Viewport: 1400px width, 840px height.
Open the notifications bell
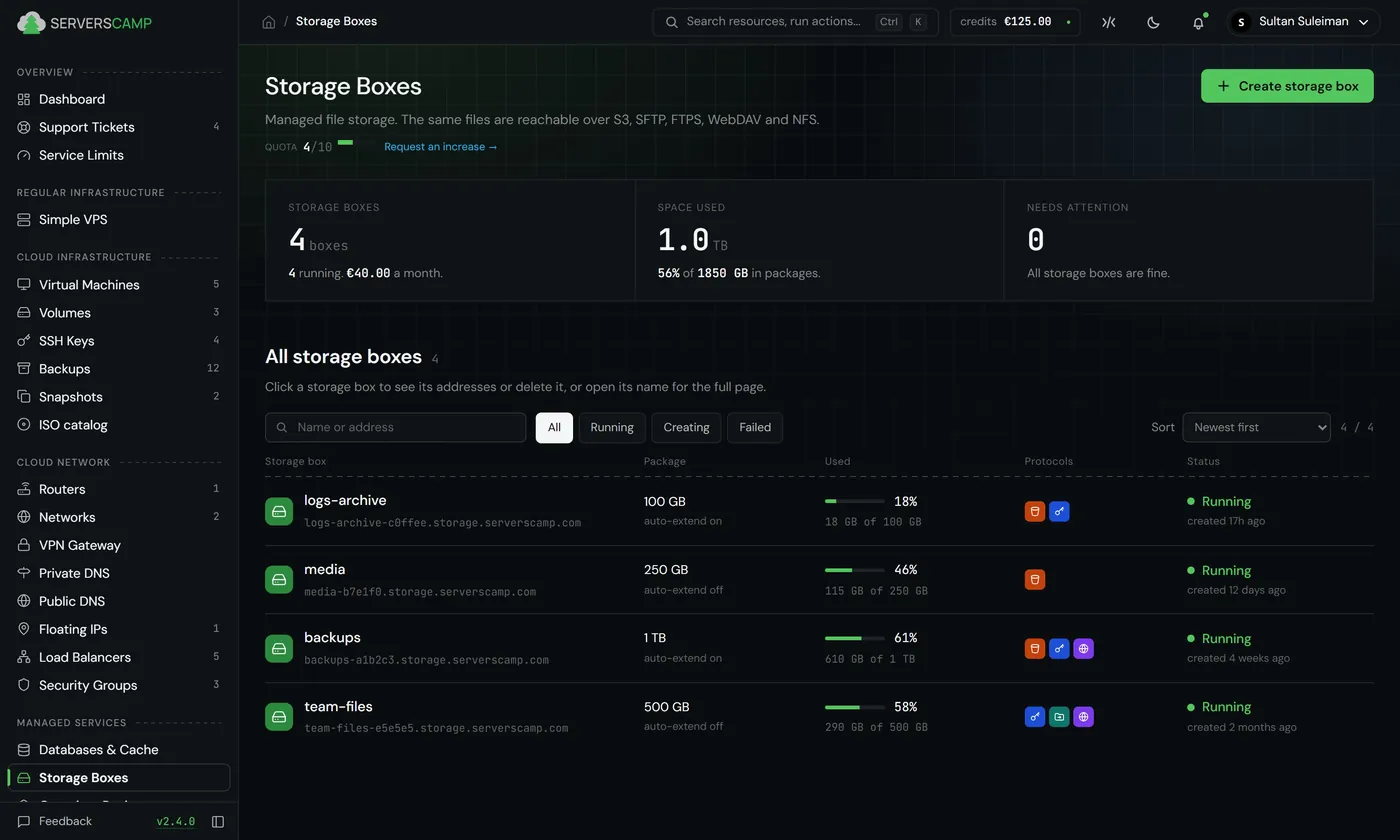coord(1198,22)
